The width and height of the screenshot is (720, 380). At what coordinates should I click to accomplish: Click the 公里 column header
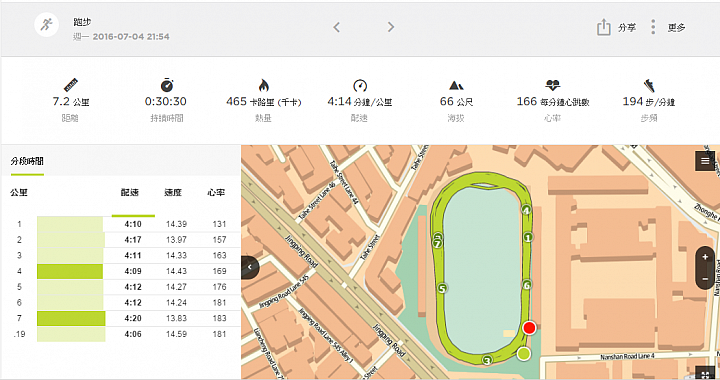19,192
